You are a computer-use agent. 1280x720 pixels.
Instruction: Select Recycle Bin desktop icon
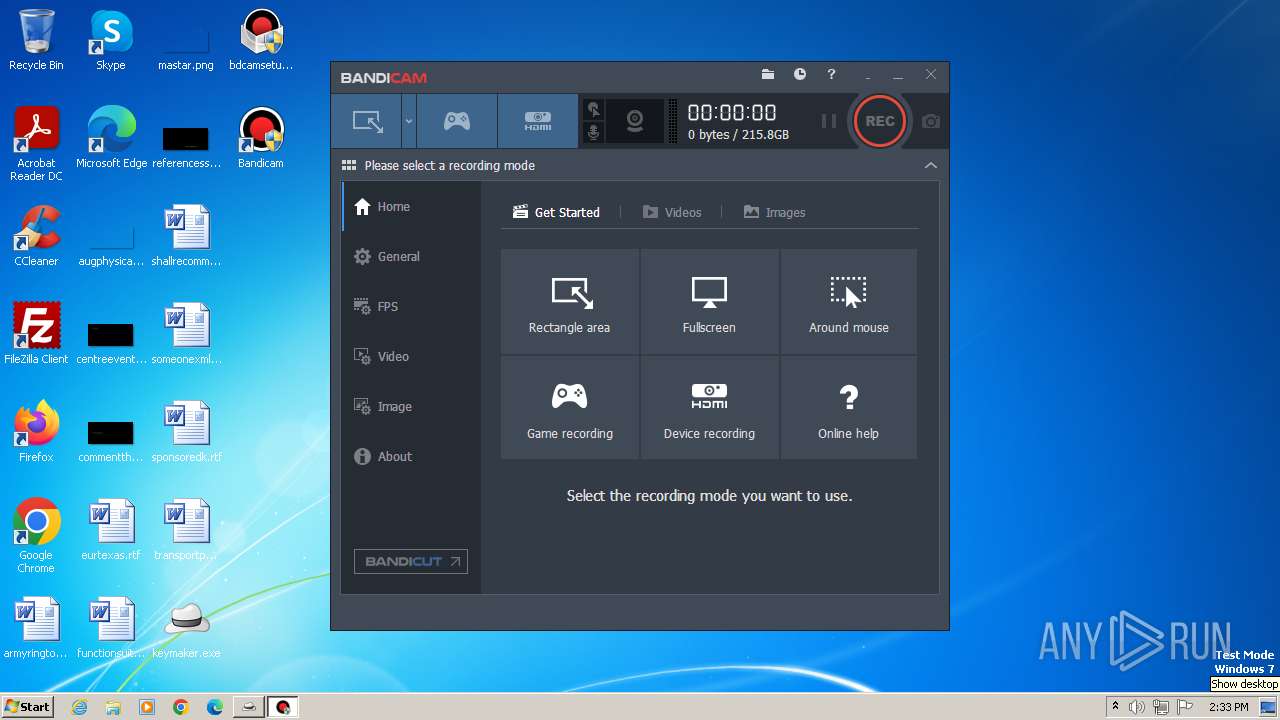coord(36,41)
